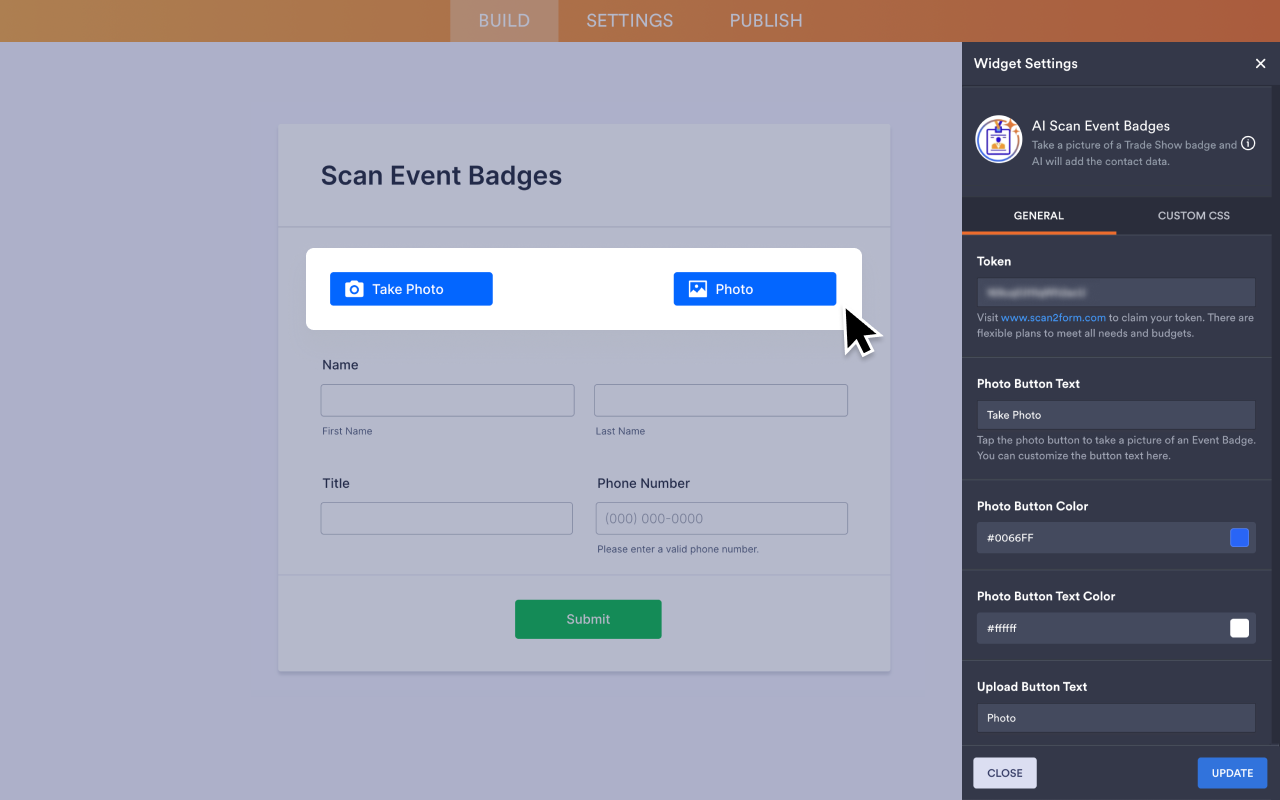
Task: Open the Settings tab in top bar
Action: [x=629, y=21]
